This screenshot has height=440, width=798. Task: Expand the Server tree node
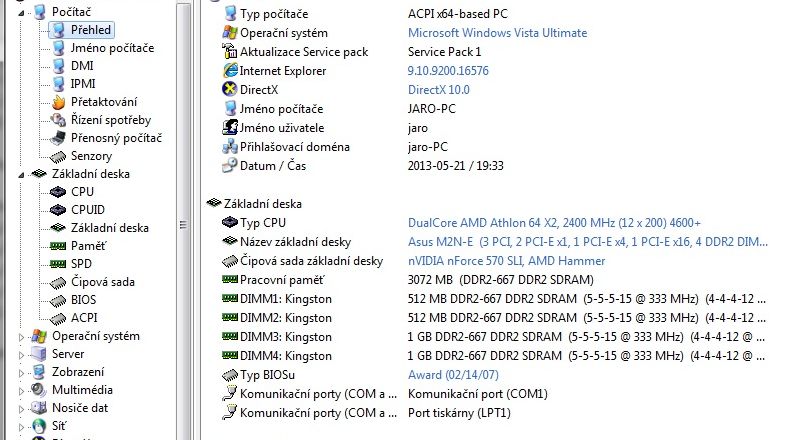(21, 355)
